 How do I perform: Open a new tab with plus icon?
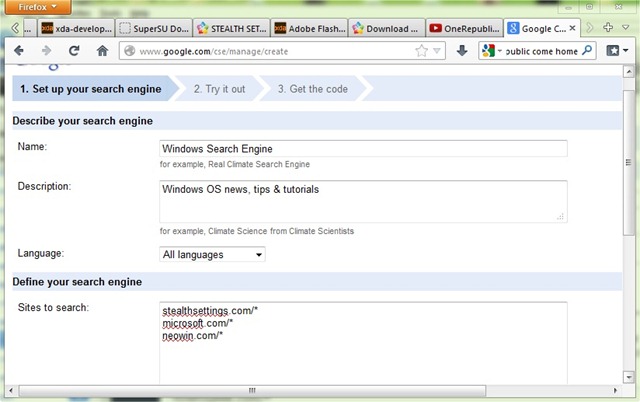pos(608,27)
